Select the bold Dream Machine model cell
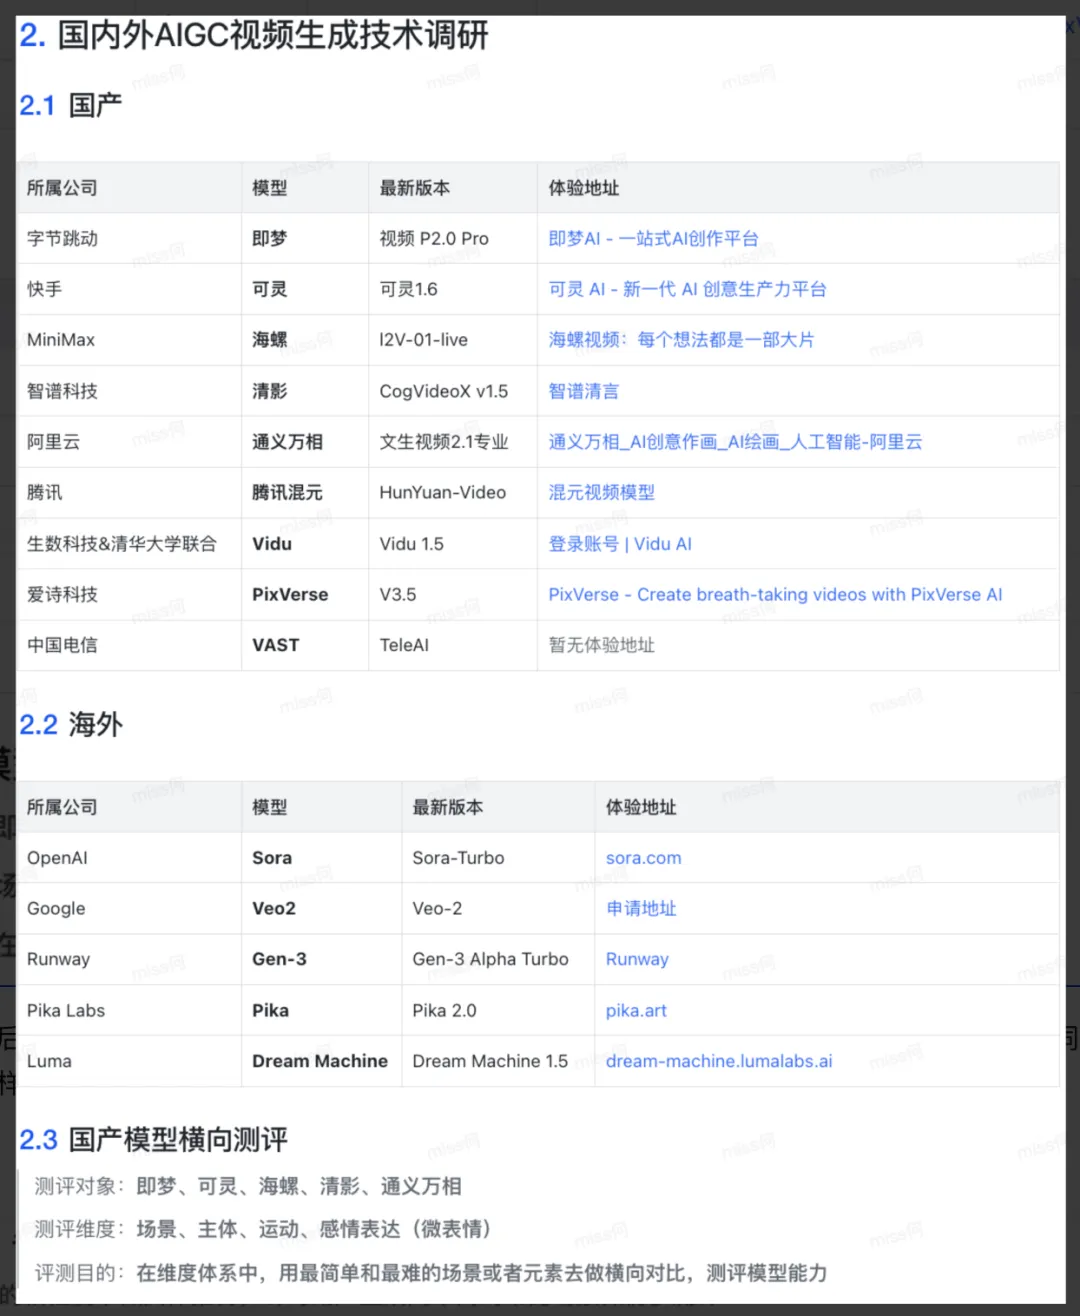 [x=322, y=1061]
